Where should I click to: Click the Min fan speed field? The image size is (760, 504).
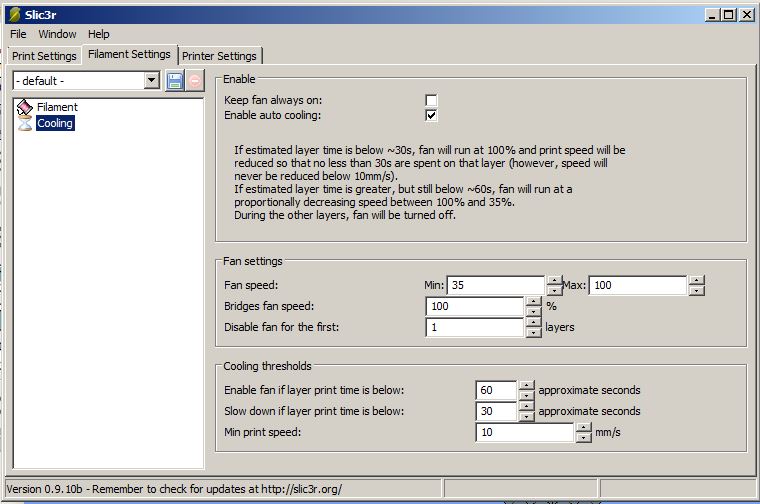tap(496, 285)
